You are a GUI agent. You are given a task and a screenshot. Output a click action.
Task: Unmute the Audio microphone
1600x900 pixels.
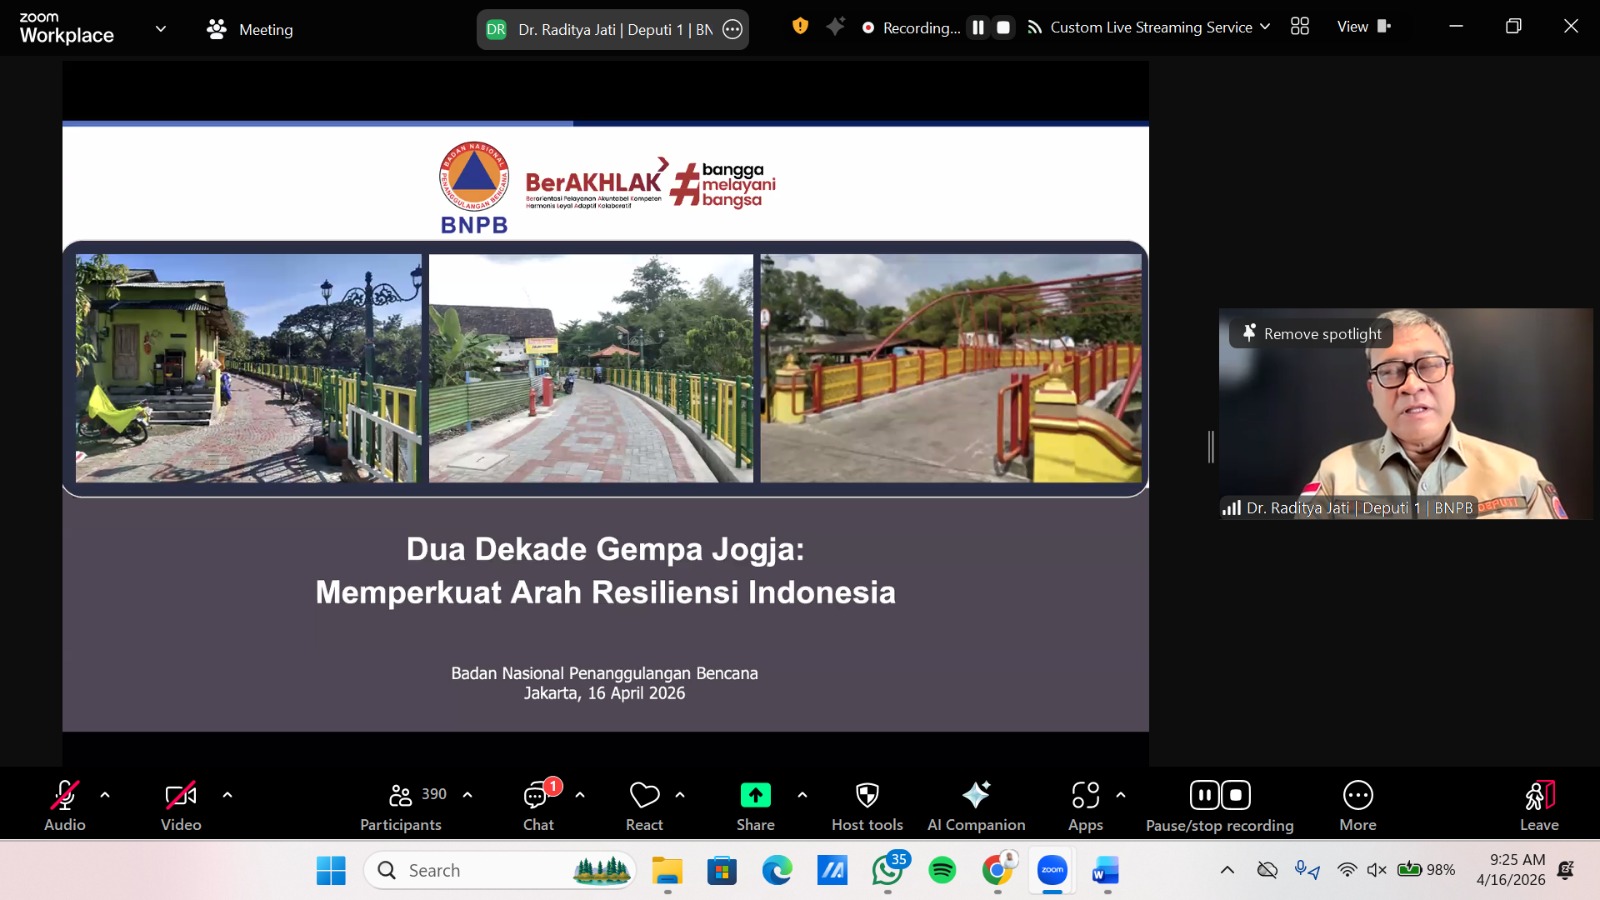(65, 796)
